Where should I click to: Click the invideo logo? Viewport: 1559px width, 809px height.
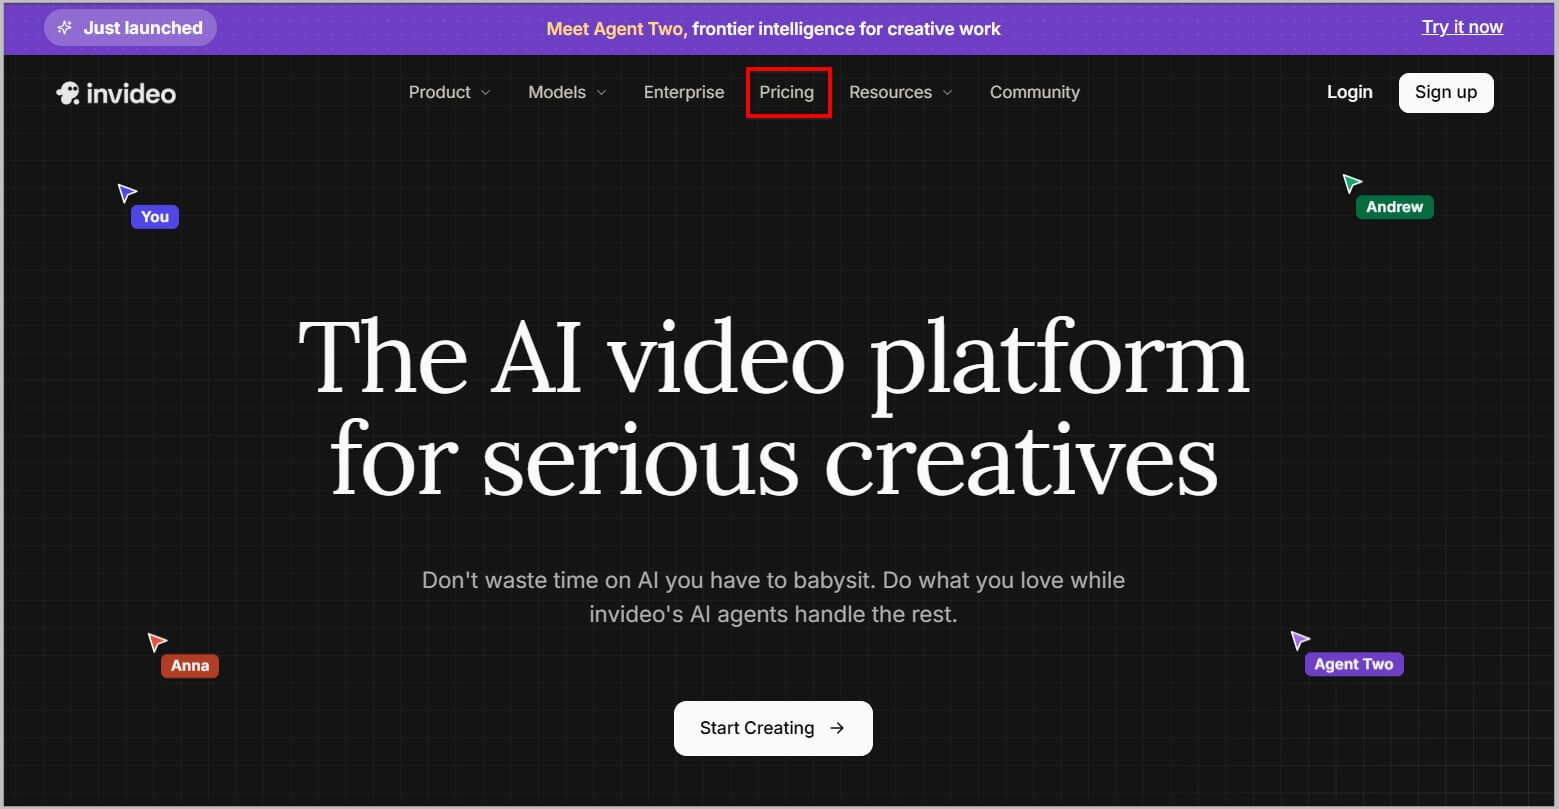tap(116, 93)
